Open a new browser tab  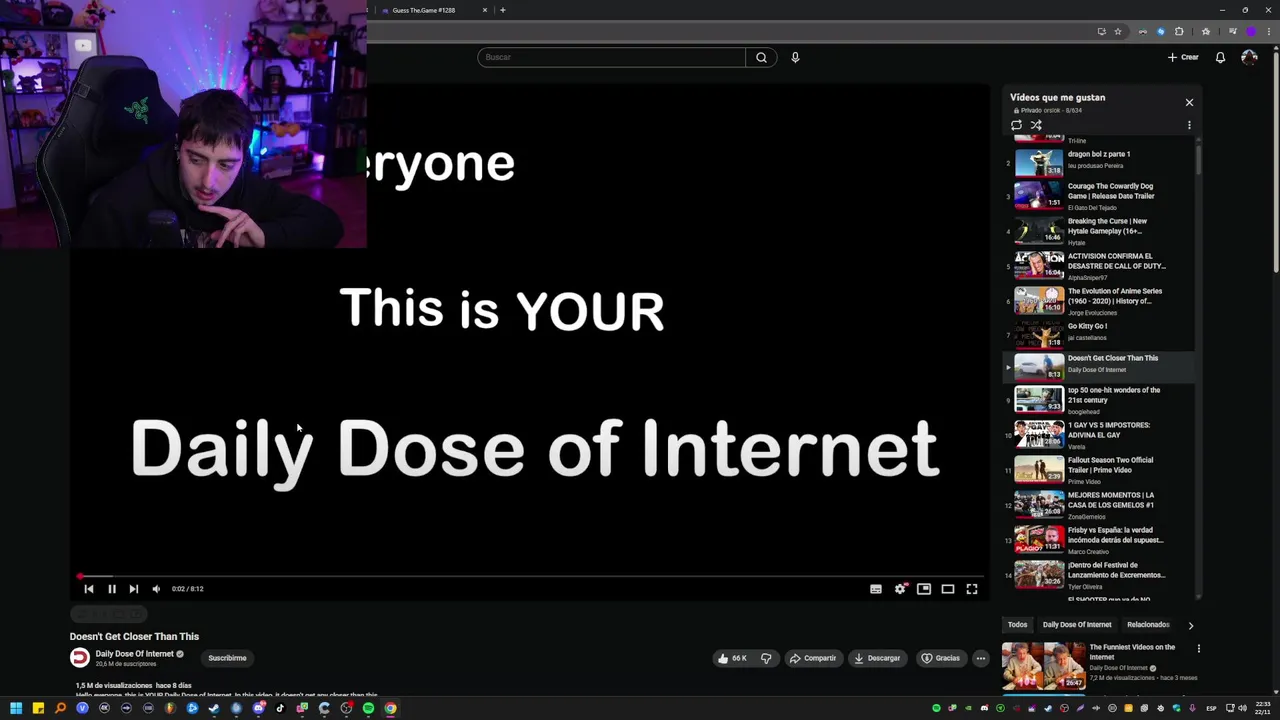click(503, 10)
